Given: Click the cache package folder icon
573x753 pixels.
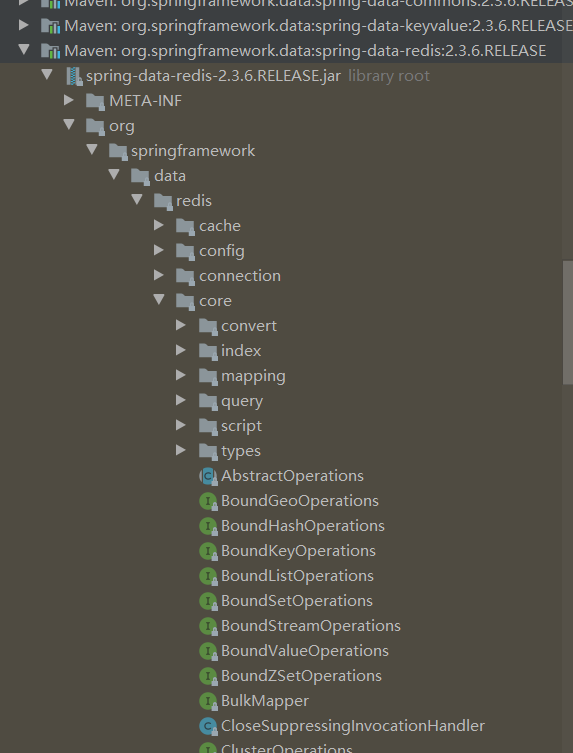Looking at the screenshot, I should pyautogui.click(x=185, y=226).
